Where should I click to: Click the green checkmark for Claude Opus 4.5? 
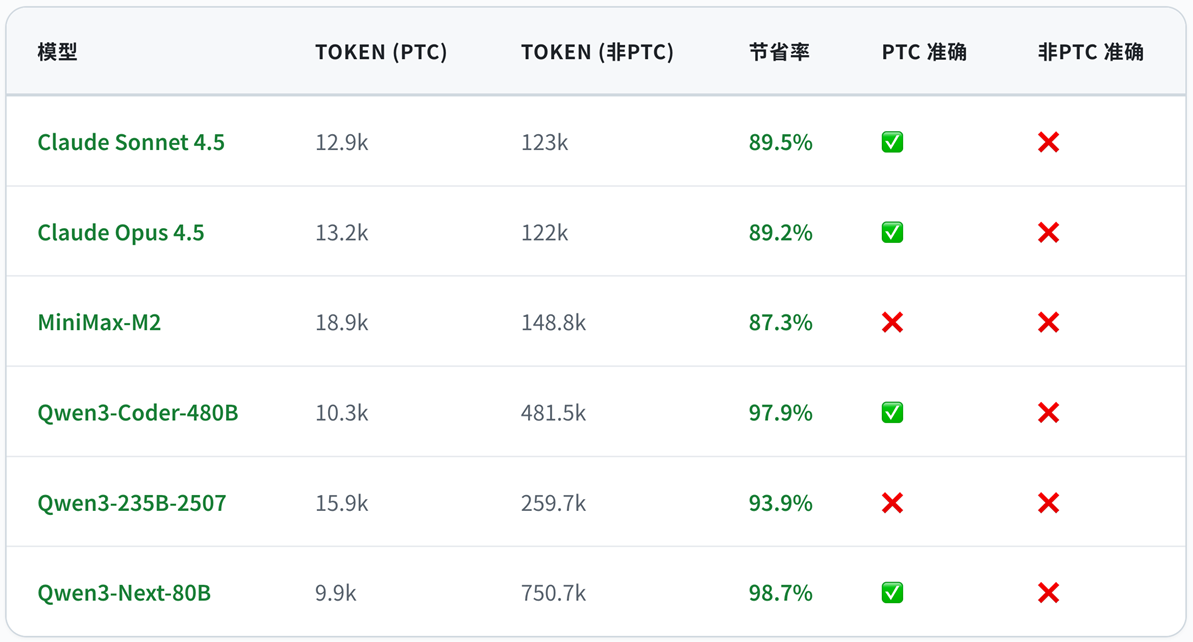pos(892,233)
